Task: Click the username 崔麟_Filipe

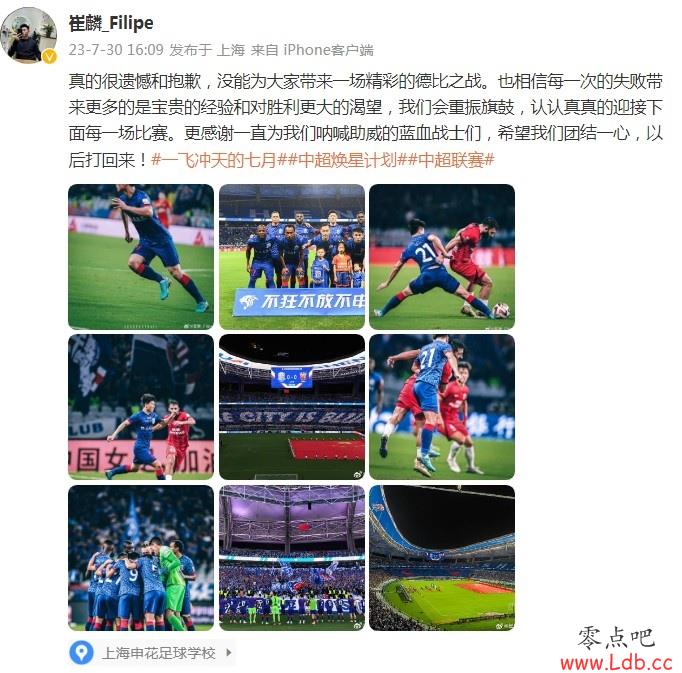Action: (x=111, y=23)
